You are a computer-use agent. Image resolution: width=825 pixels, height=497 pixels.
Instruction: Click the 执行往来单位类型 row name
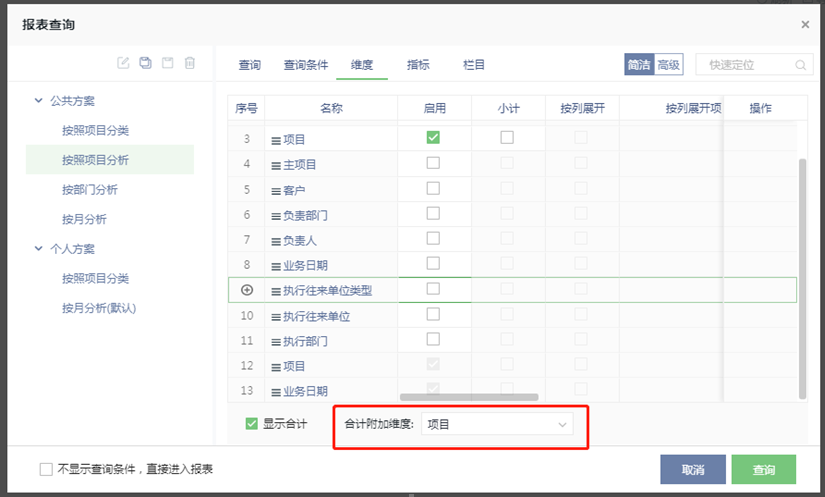tap(328, 290)
